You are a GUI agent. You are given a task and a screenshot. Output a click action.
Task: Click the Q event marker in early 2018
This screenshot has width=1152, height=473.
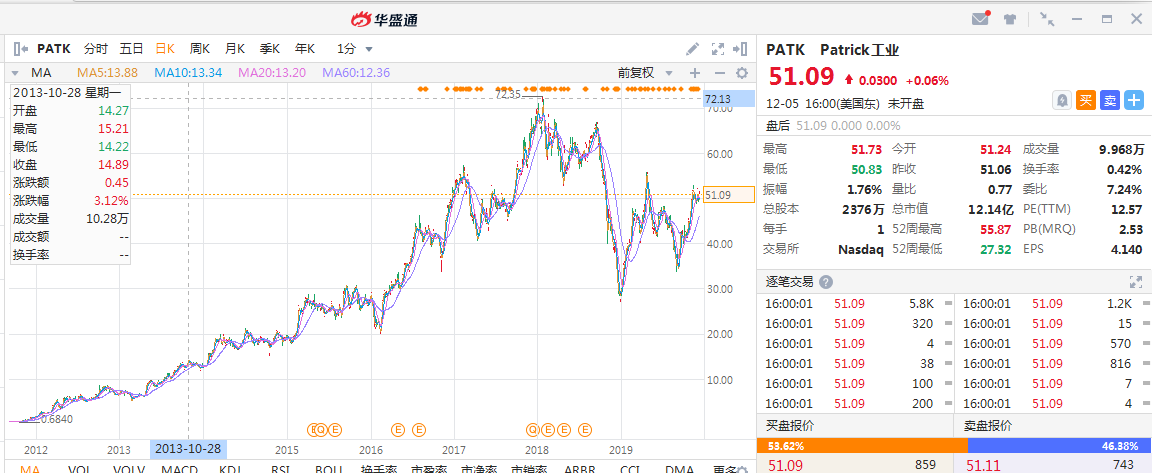(x=533, y=430)
